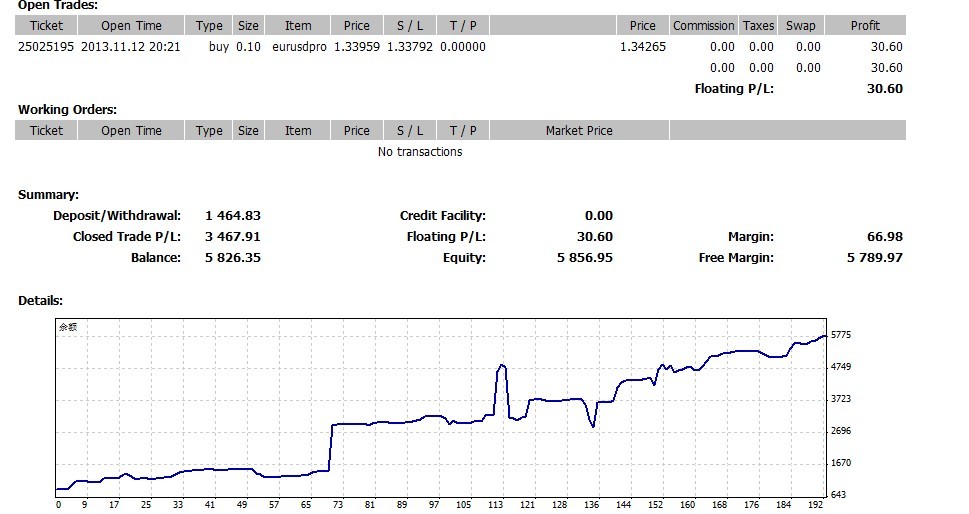Screen dimensions: 969x514
Task: Click ticket number 25025195
Action: [46, 47]
